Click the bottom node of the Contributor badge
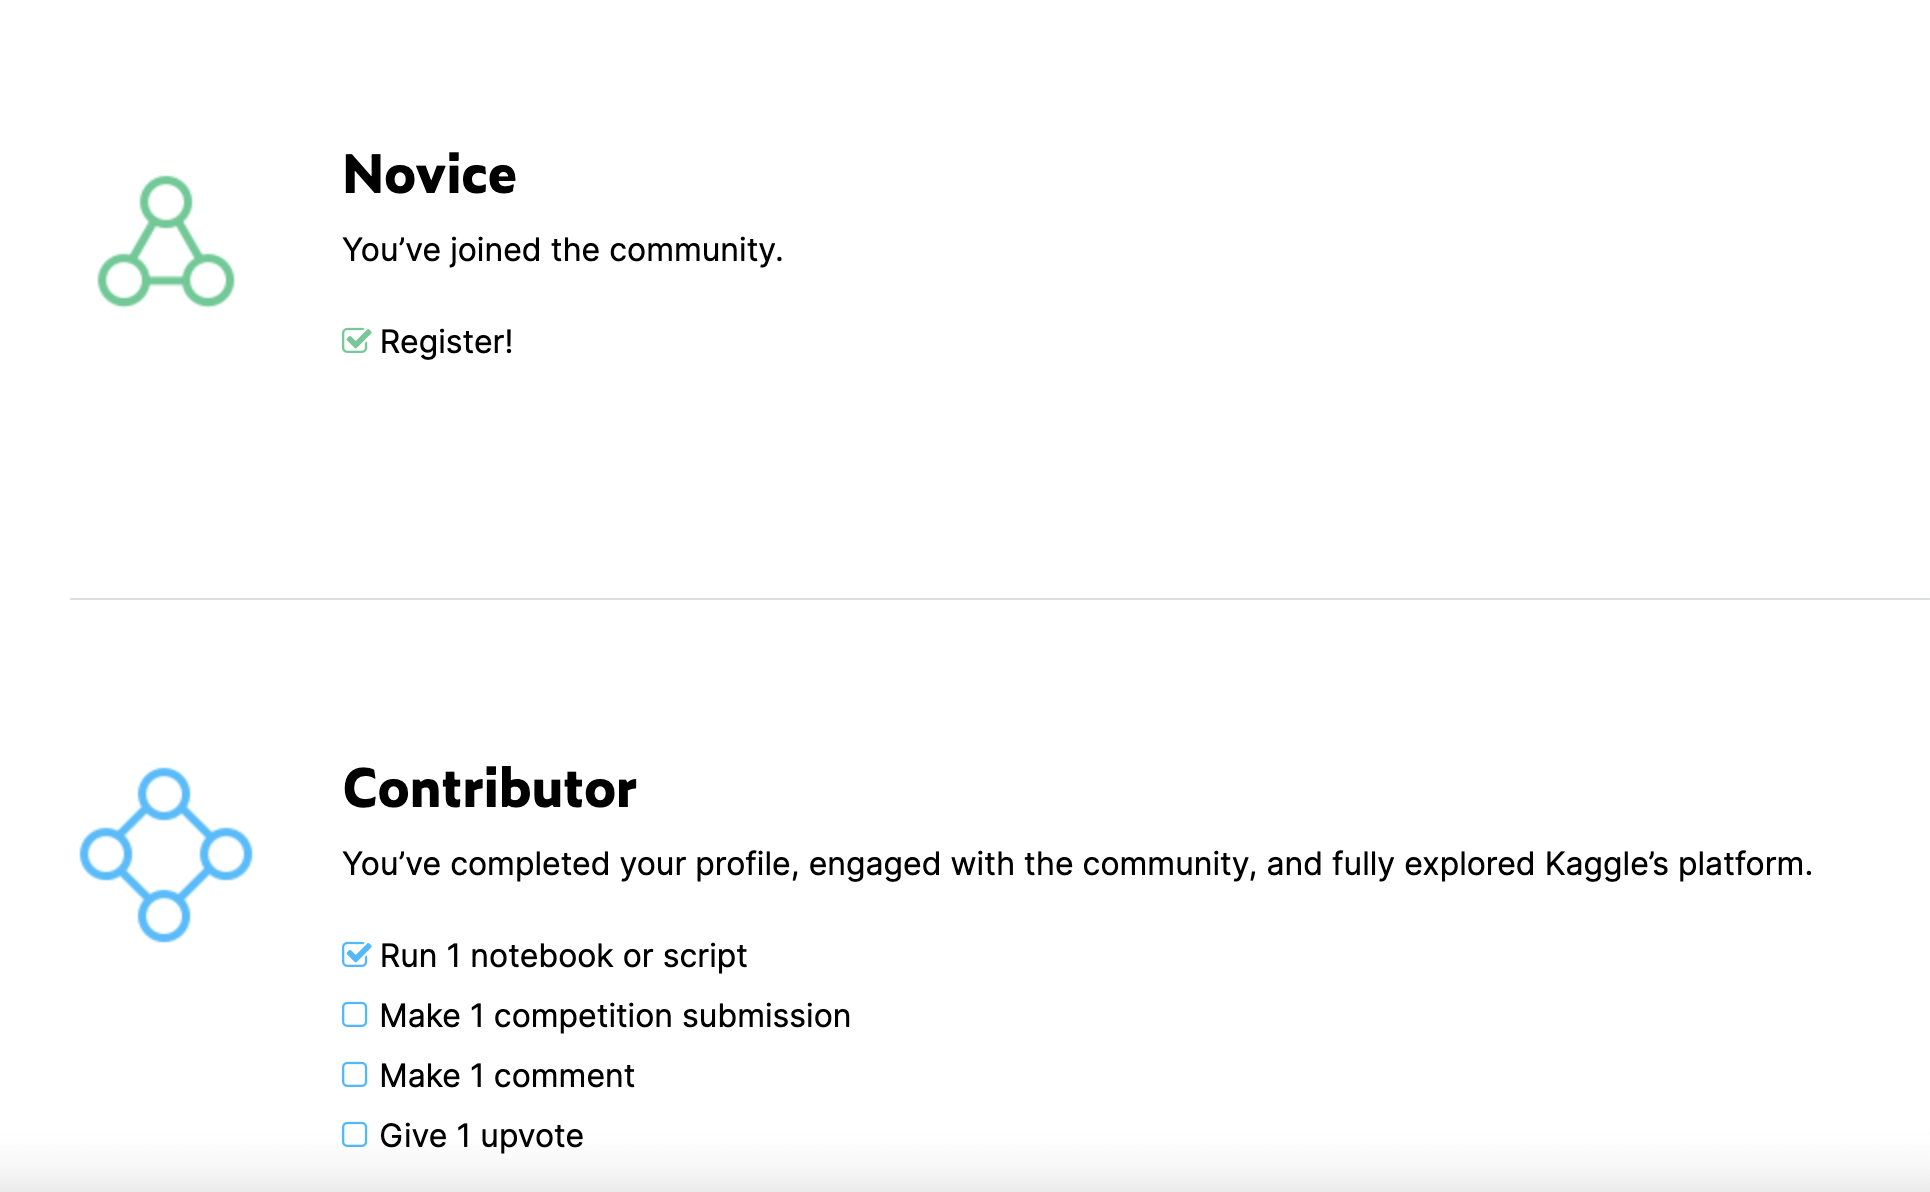The width and height of the screenshot is (1930, 1192). [x=164, y=915]
